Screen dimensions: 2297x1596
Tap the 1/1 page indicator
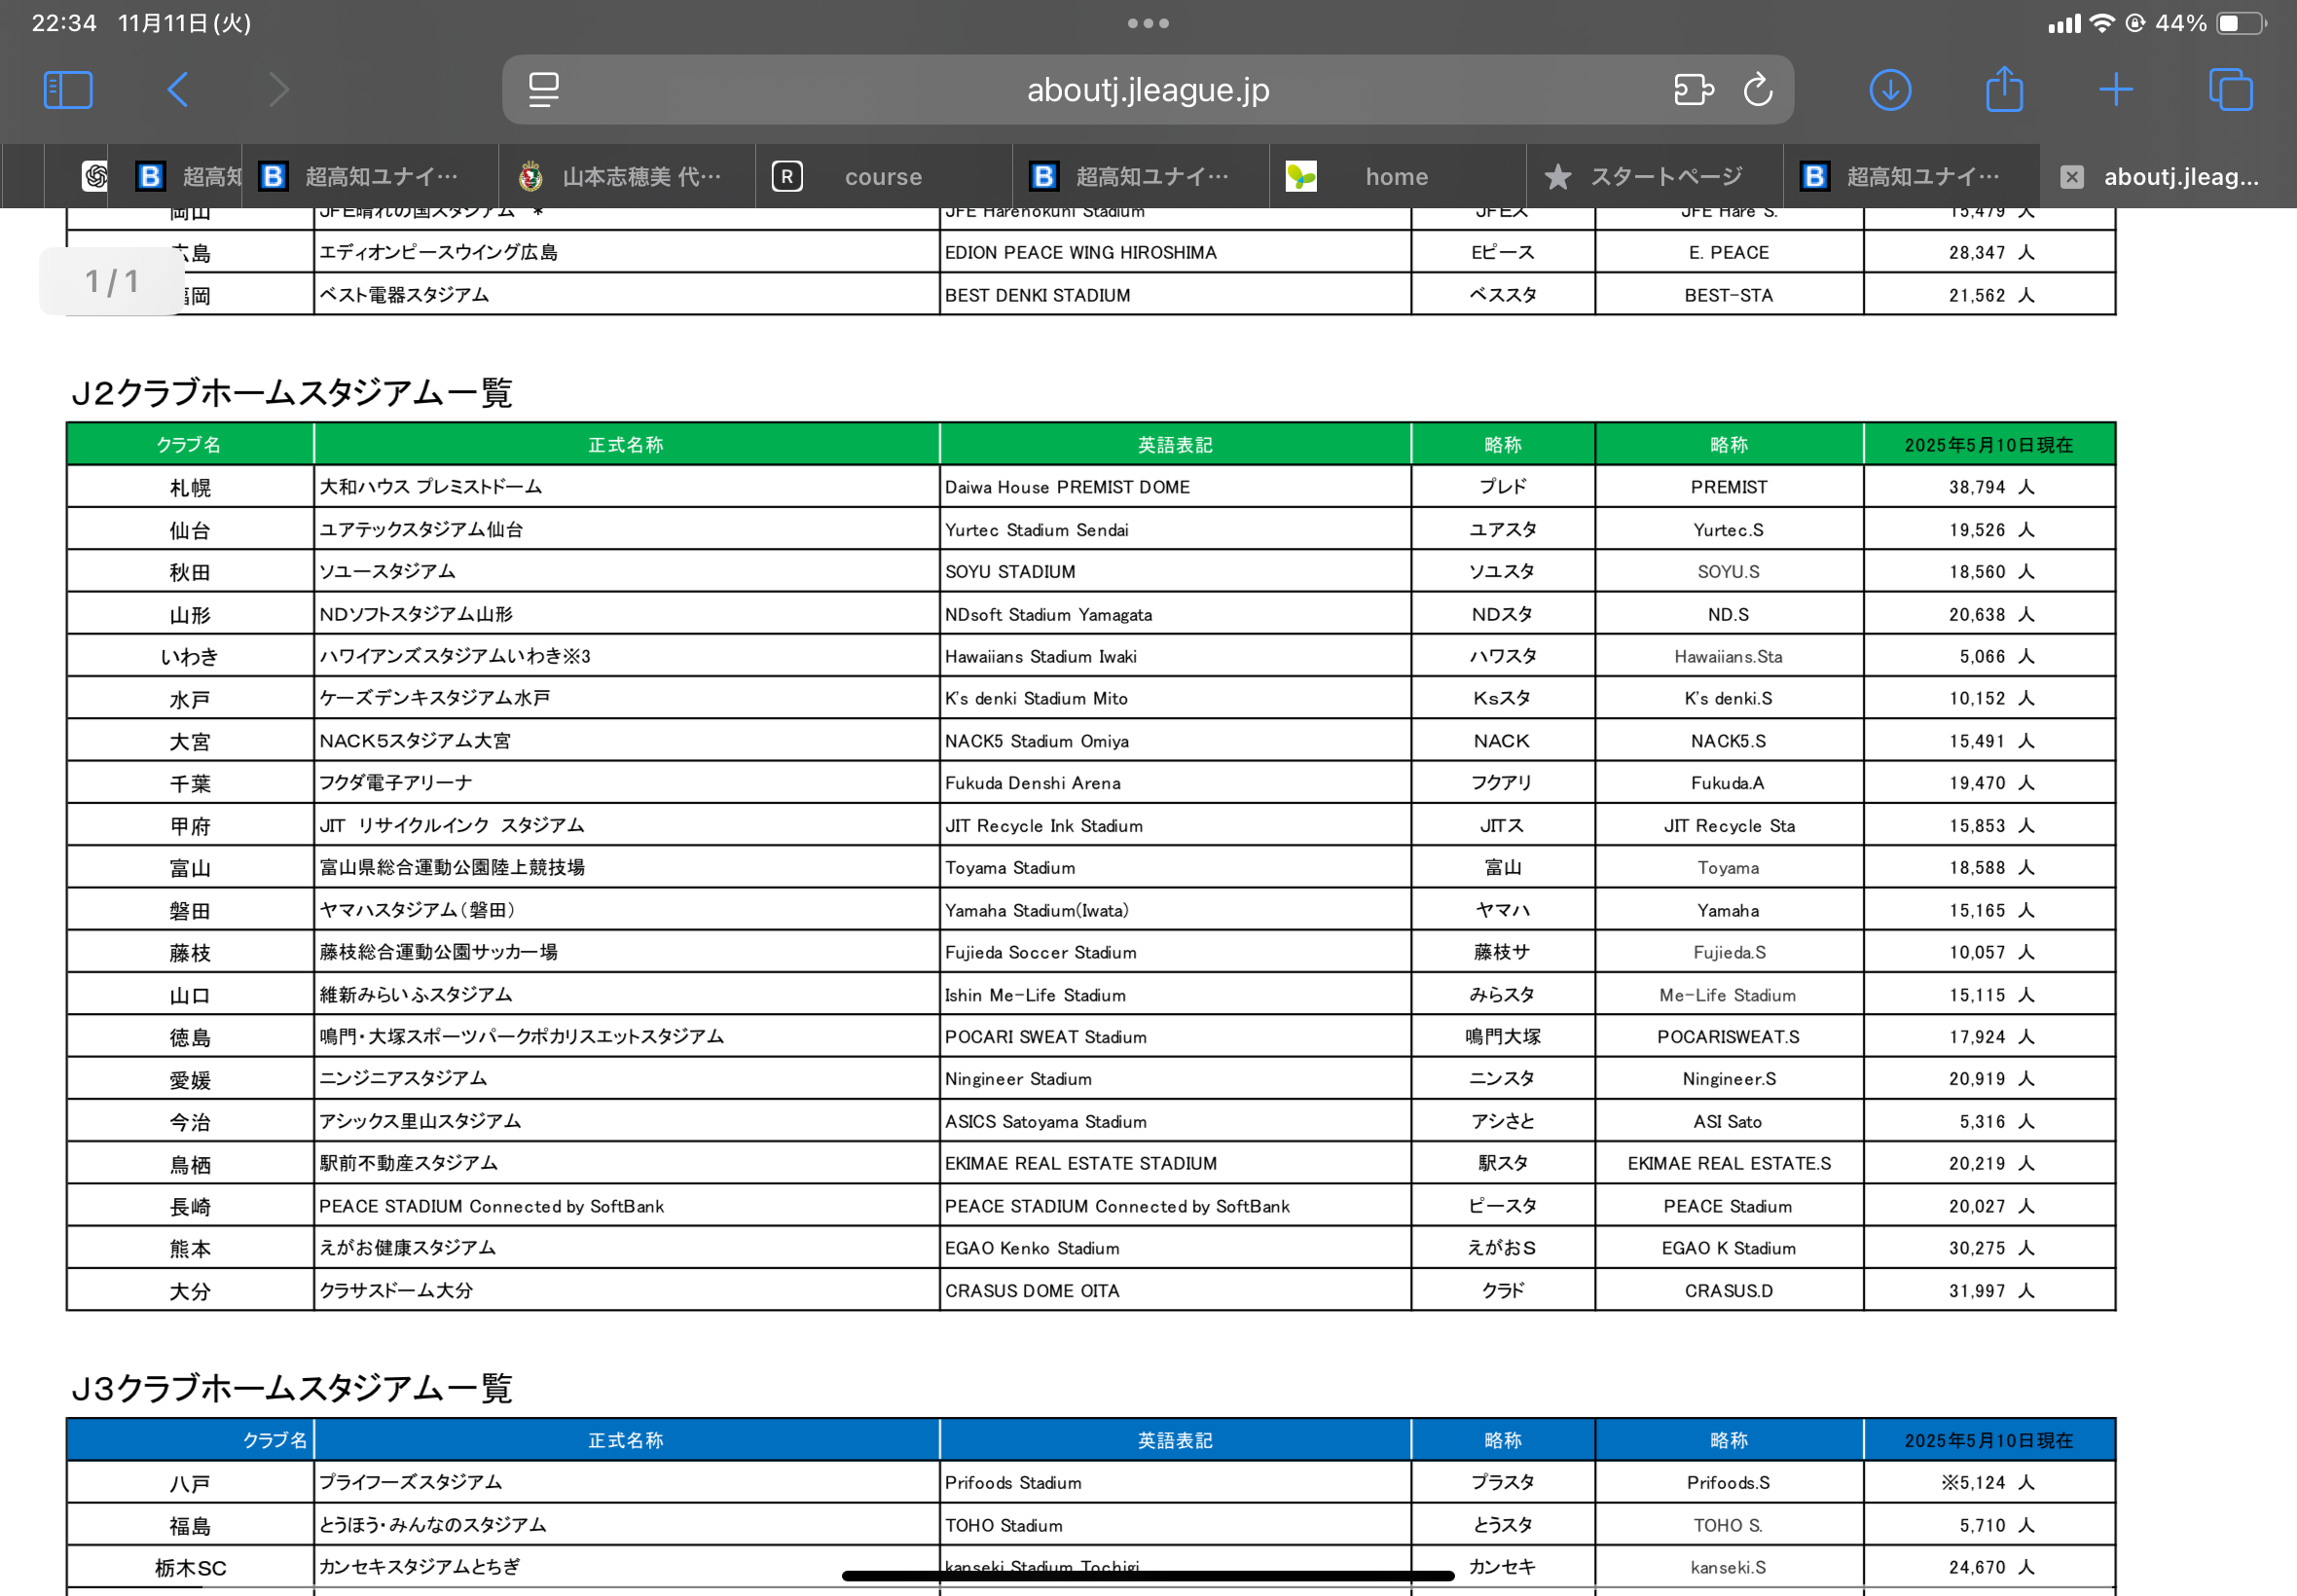click(x=111, y=282)
